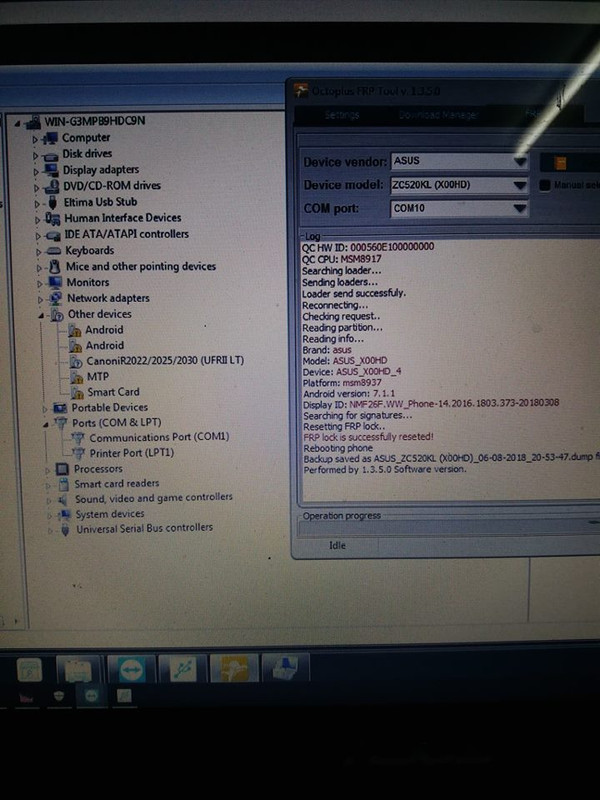This screenshot has height=800, width=600.
Task: Click the Operation progress bar
Action: point(449,528)
